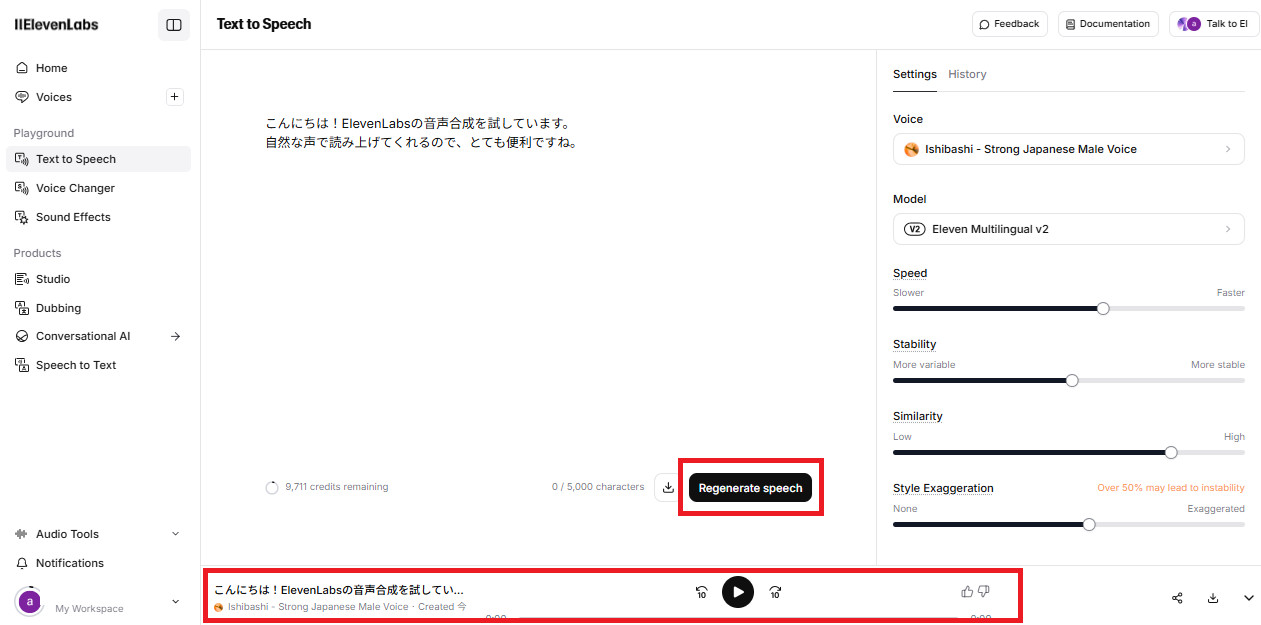Viewport: 1261px width, 625px height.
Task: Click the Japanese text in the editor
Action: coord(421,133)
